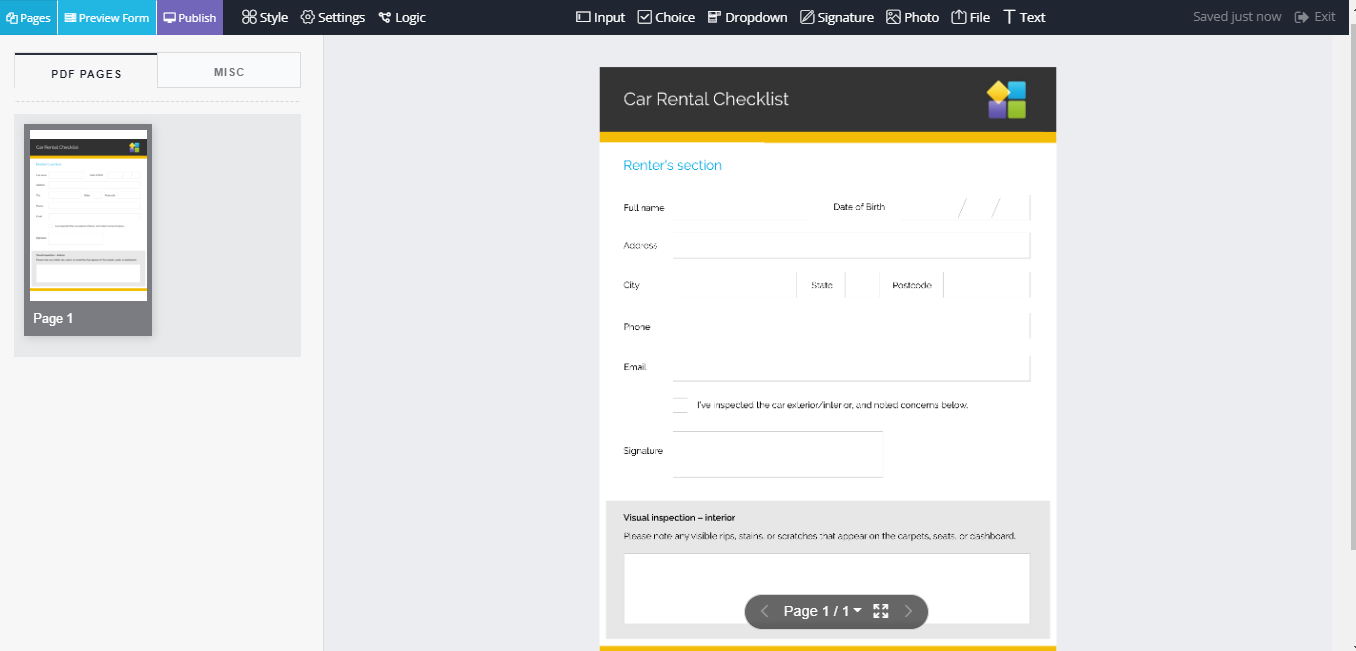Go to previous page arrow
The height and width of the screenshot is (651, 1356).
765,611
